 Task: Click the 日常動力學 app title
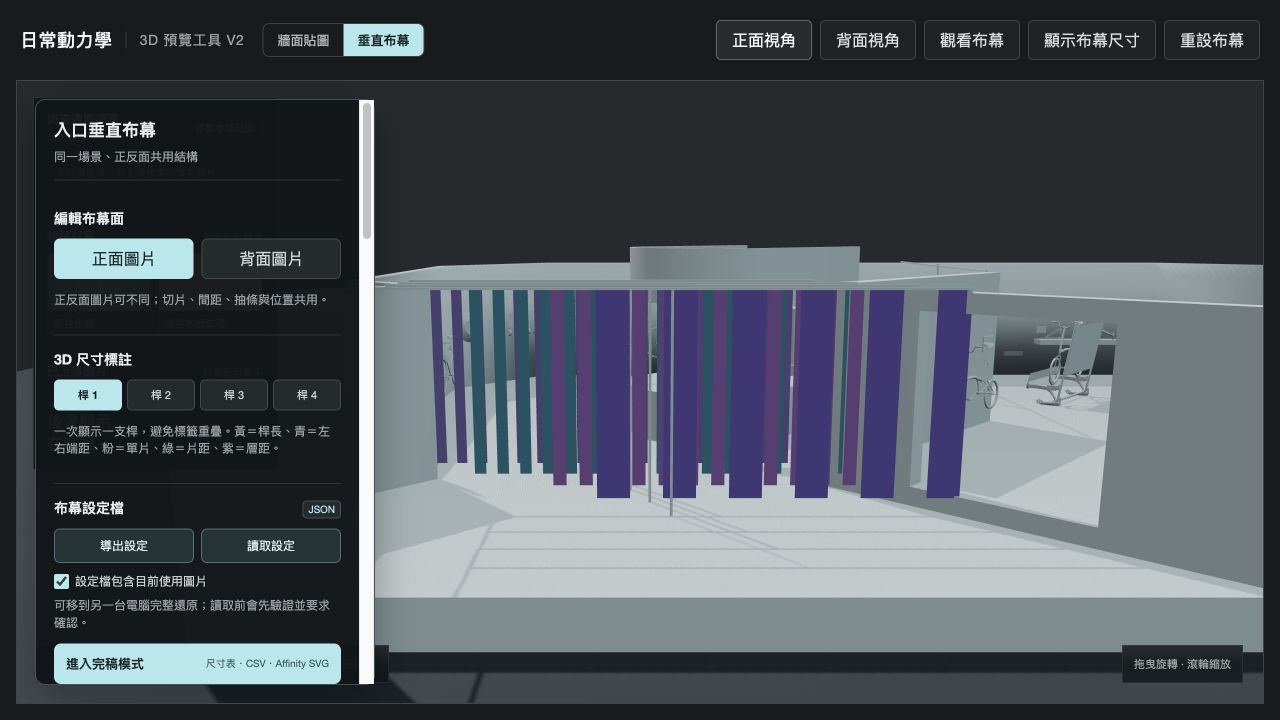(x=66, y=40)
